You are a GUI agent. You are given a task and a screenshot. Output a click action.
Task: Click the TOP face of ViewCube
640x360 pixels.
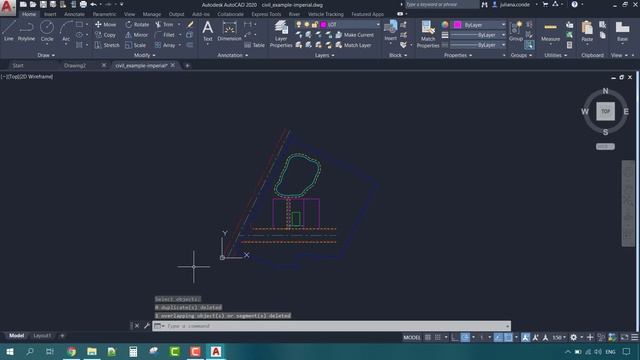click(x=605, y=111)
